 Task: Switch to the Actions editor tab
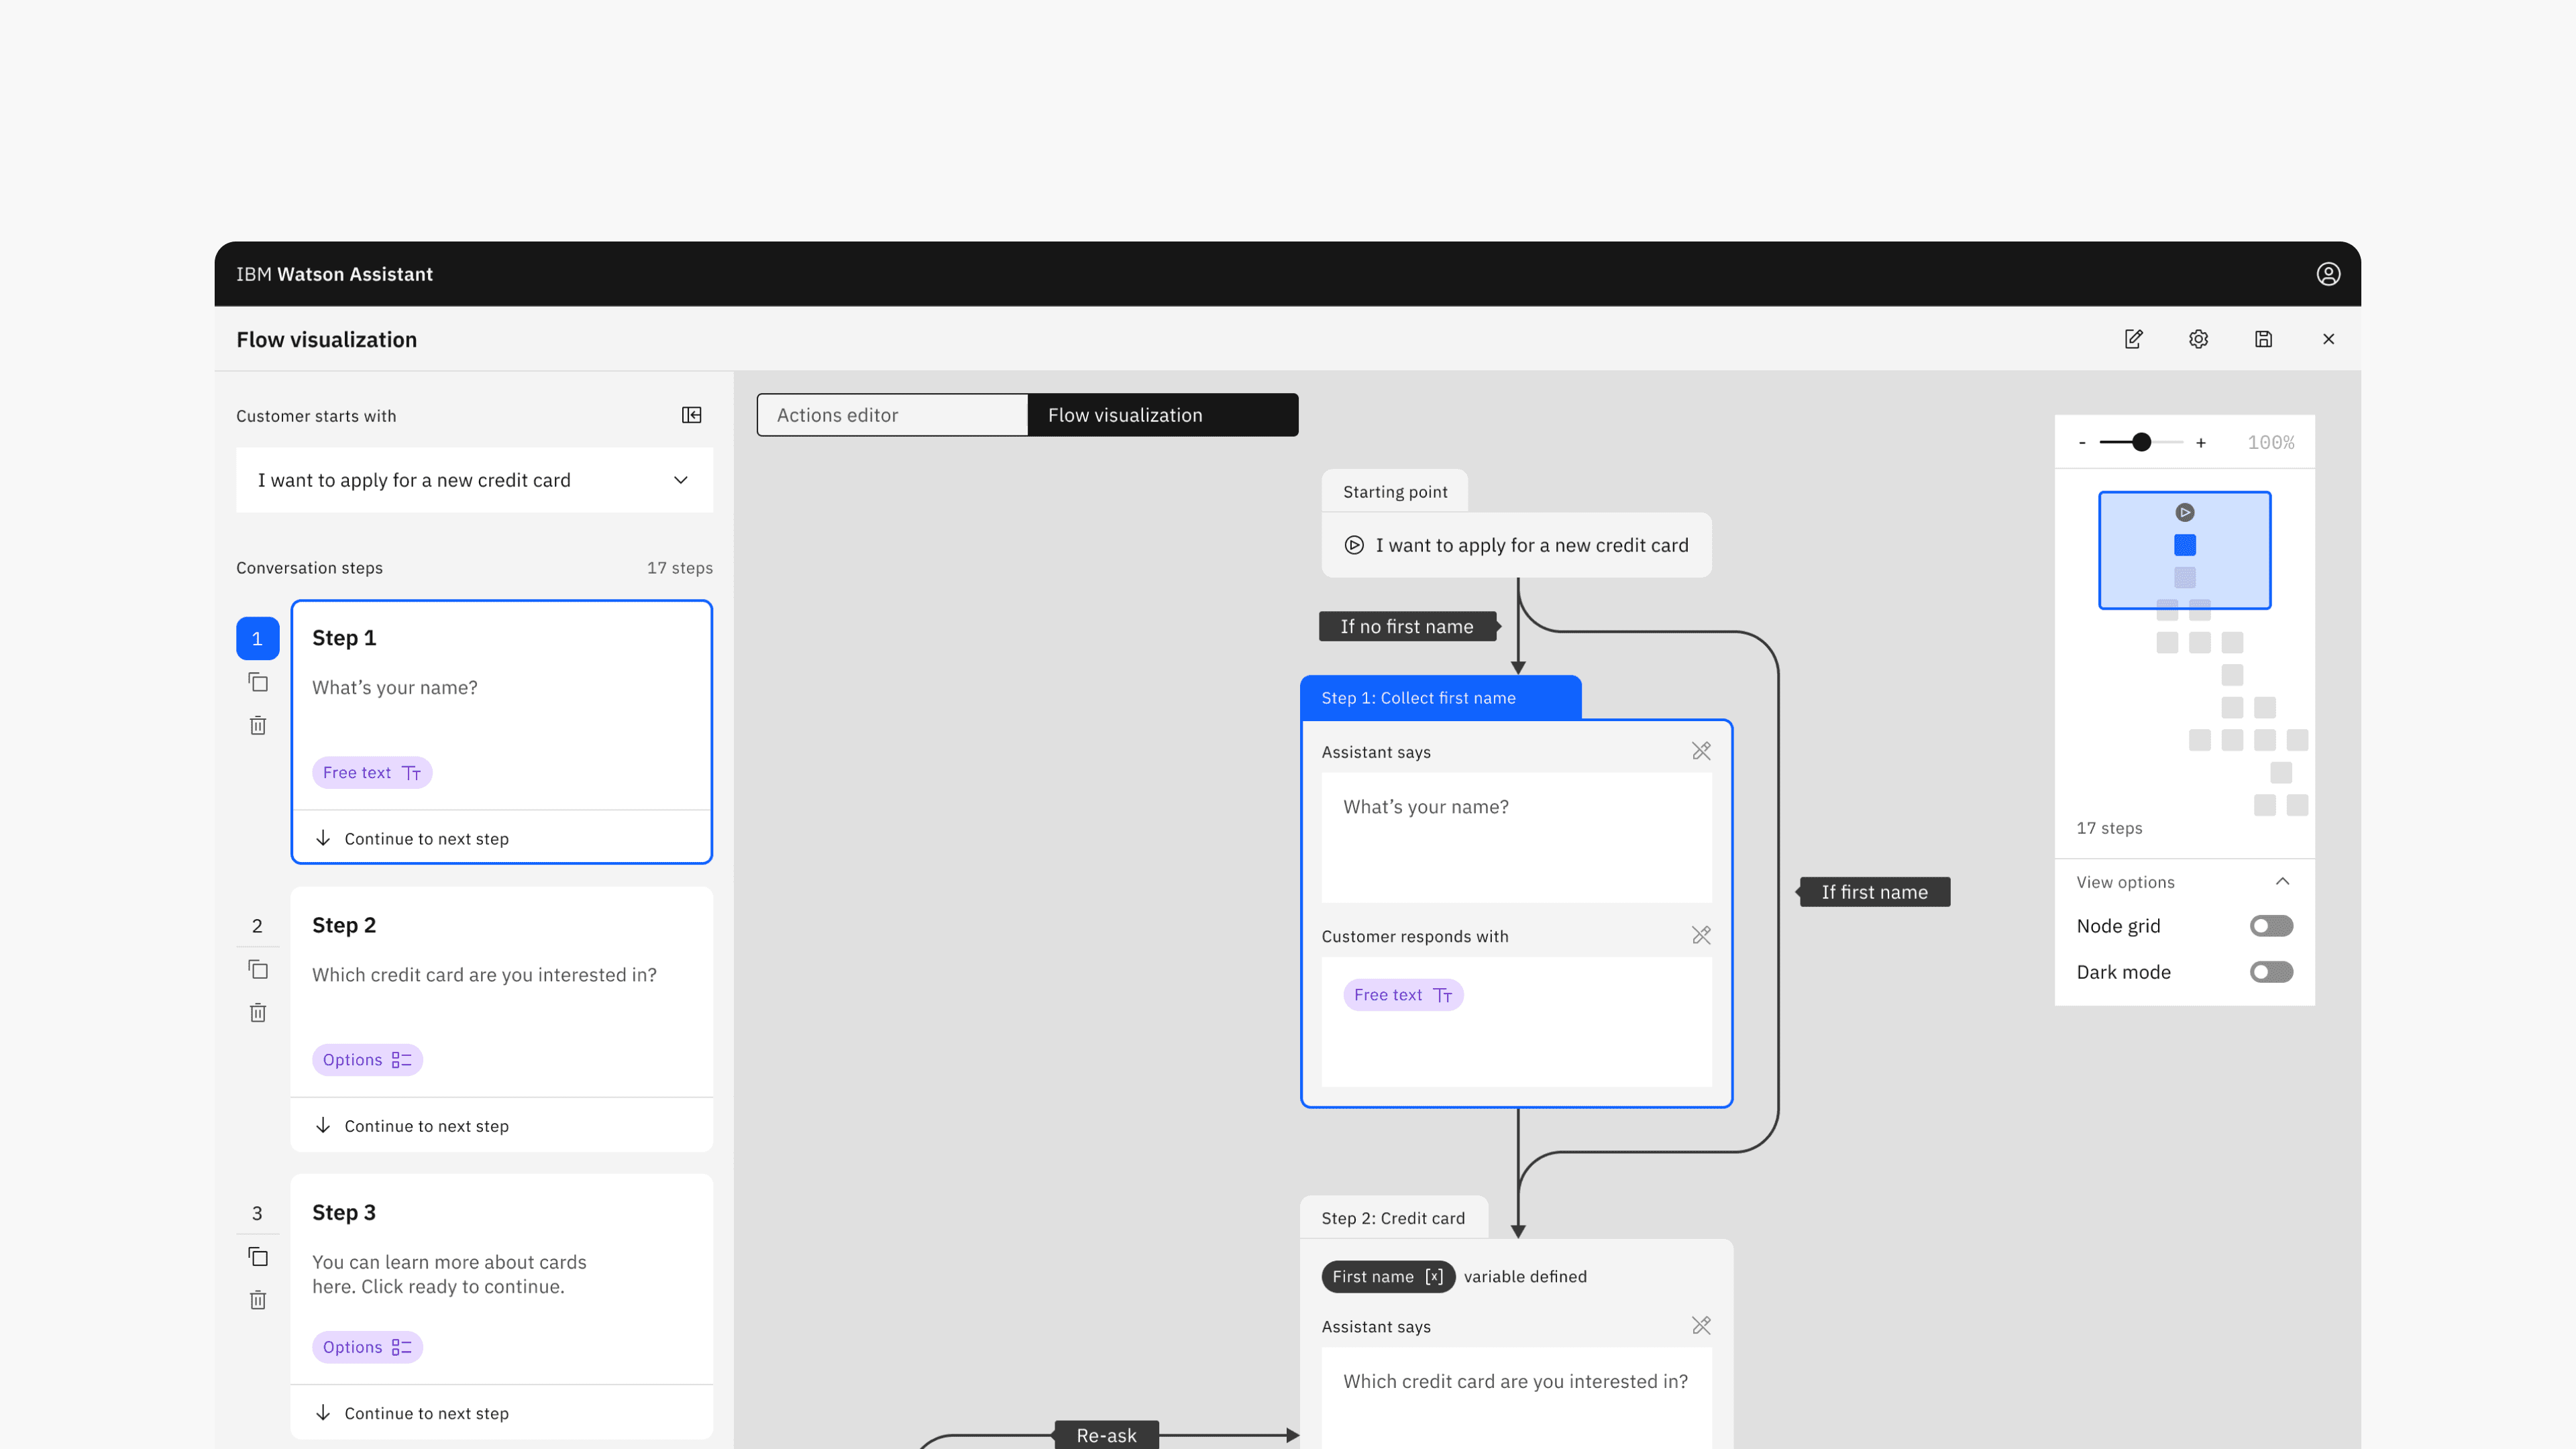[x=892, y=415]
